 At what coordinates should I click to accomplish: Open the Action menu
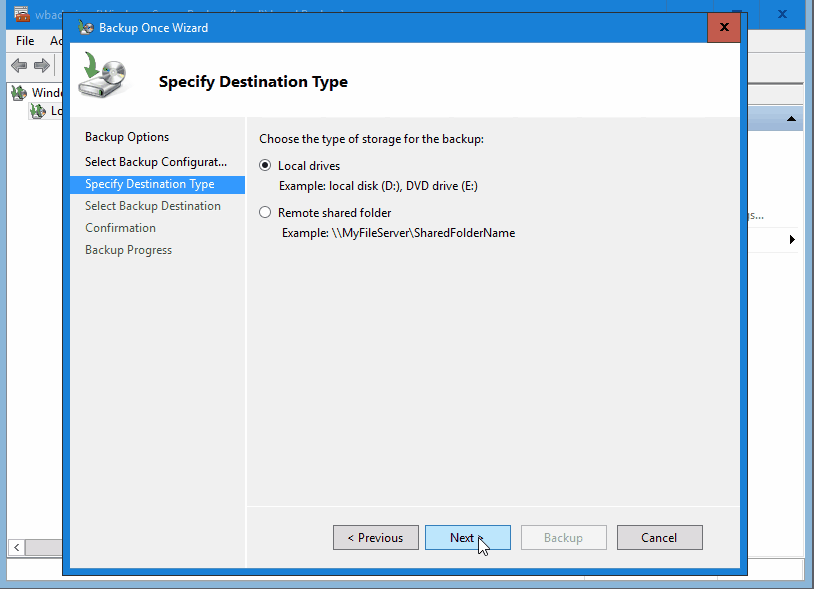(55, 41)
